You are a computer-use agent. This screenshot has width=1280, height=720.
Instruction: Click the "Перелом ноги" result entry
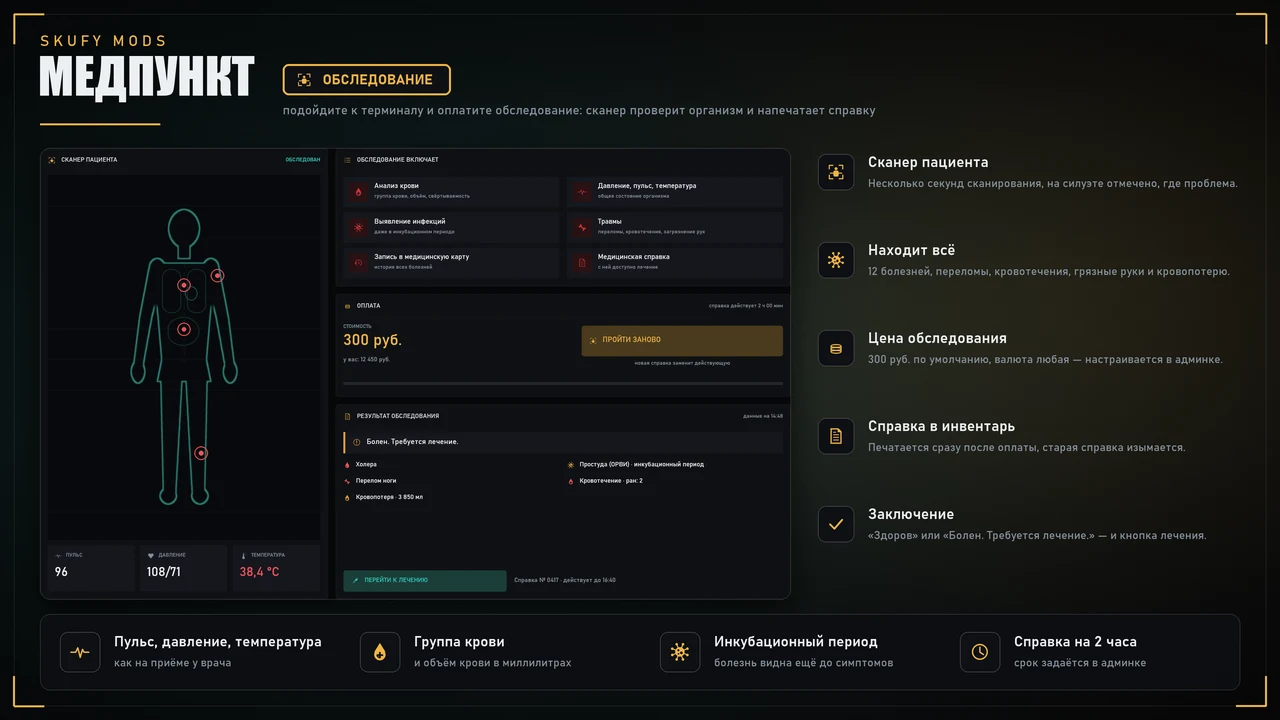click(x=370, y=481)
